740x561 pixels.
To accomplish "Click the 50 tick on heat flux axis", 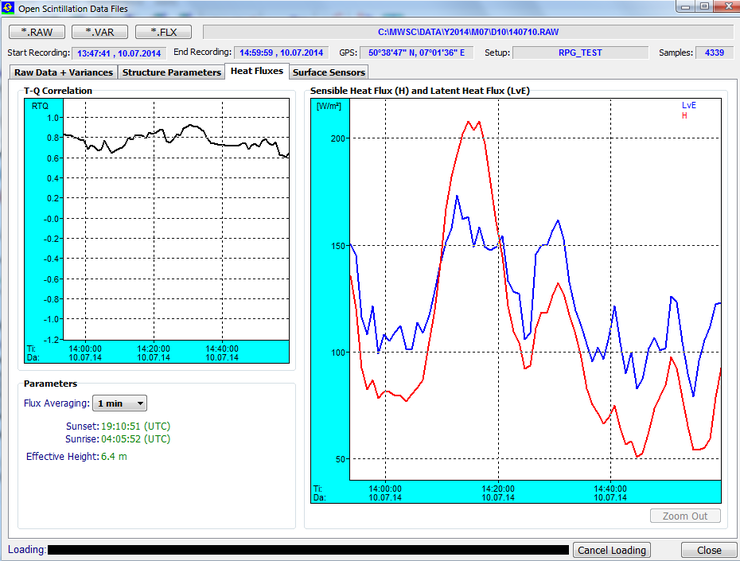I will click(340, 459).
